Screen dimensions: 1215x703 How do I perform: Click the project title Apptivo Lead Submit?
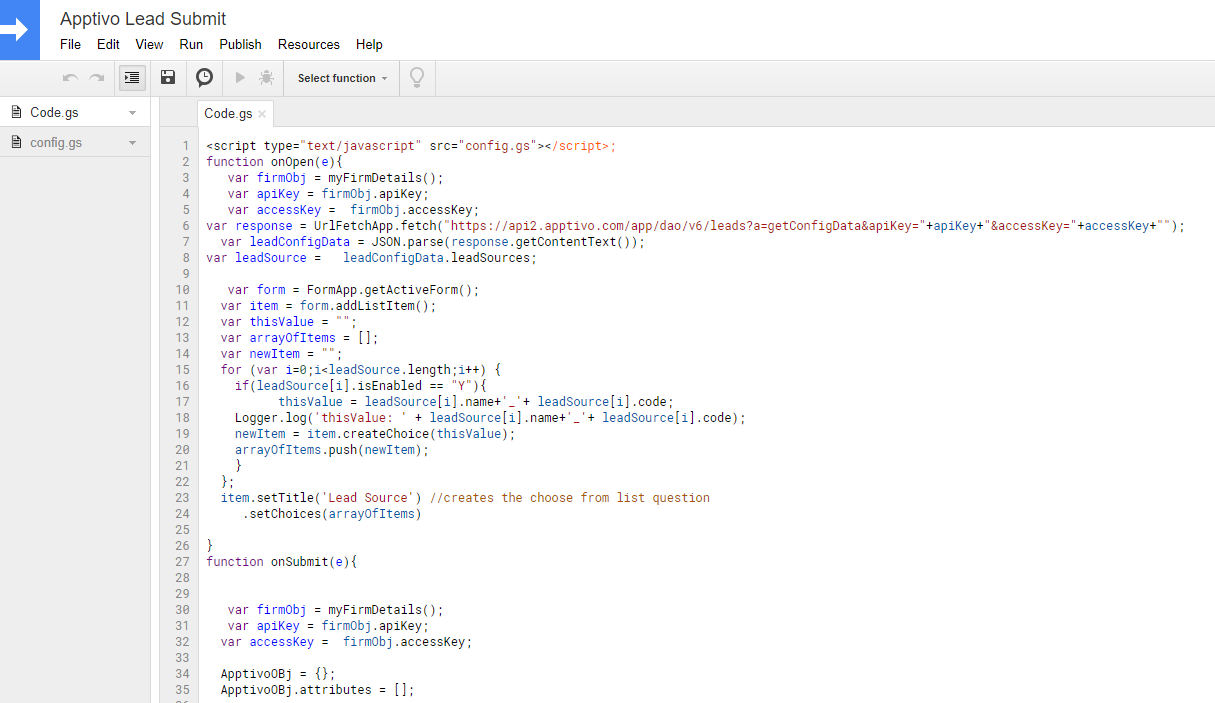pyautogui.click(x=143, y=19)
